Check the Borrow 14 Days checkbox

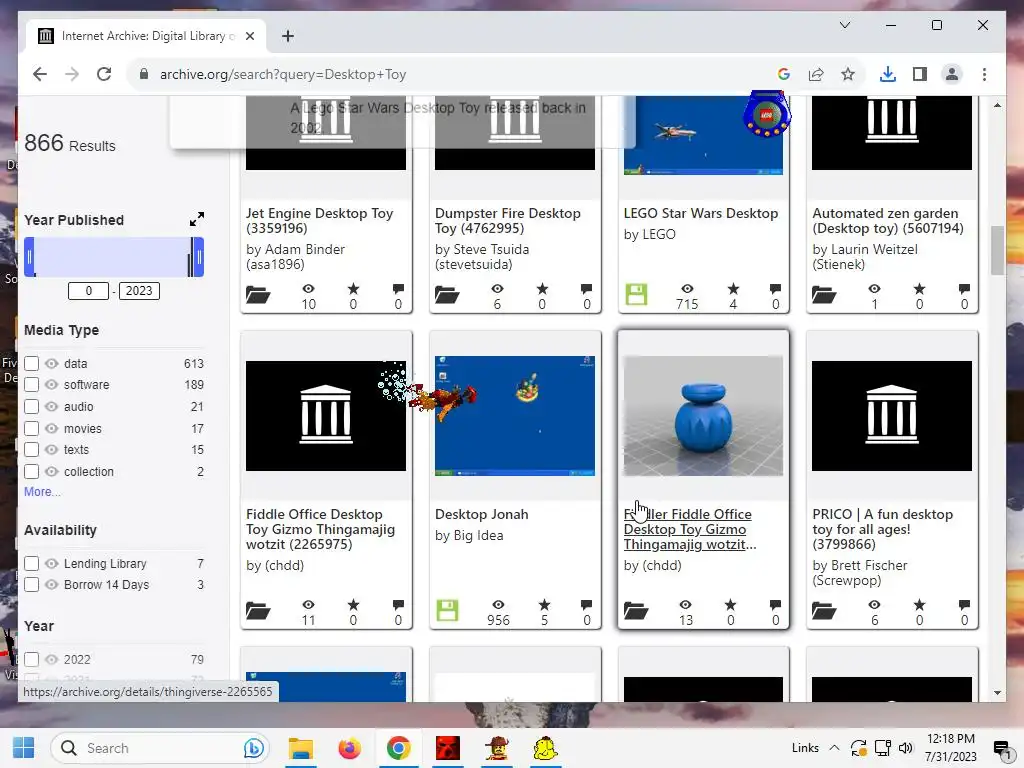point(31,584)
